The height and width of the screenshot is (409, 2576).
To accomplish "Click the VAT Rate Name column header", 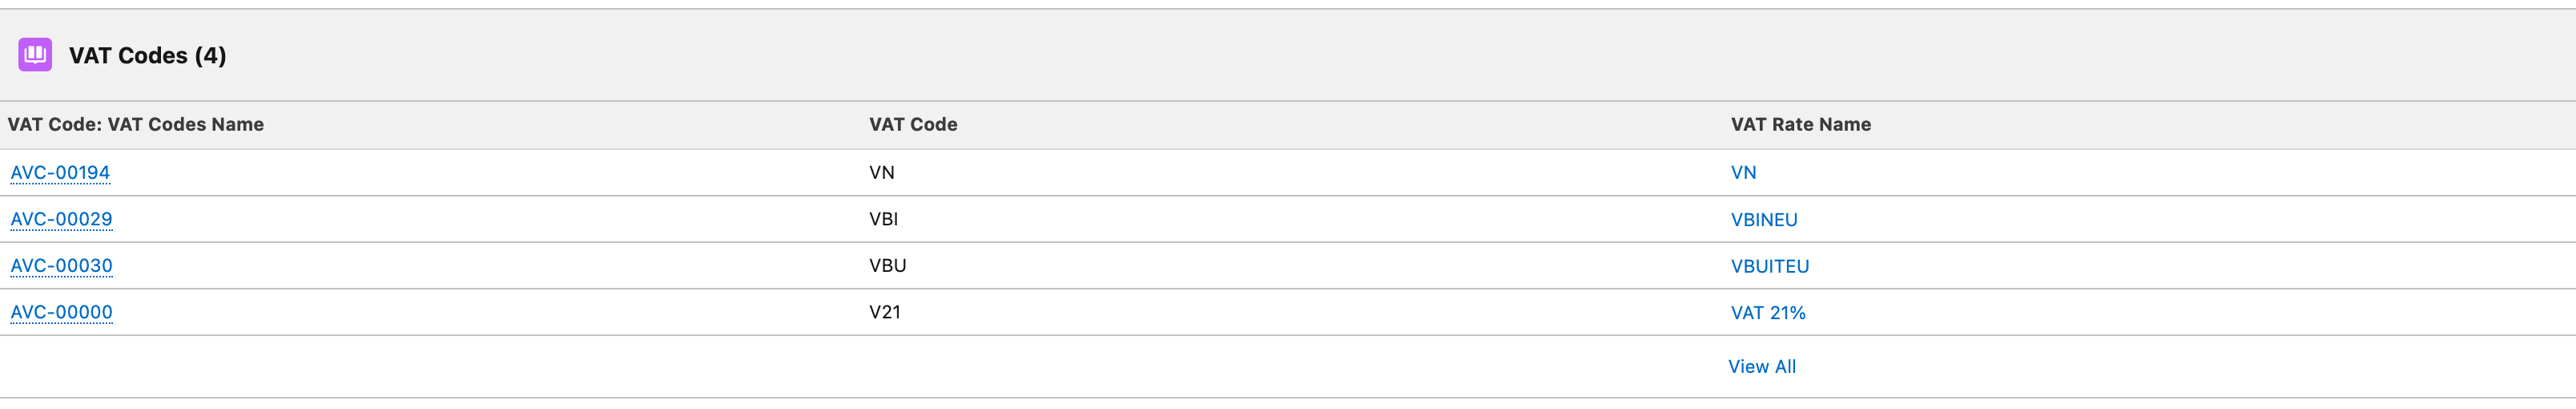I will click(1800, 125).
